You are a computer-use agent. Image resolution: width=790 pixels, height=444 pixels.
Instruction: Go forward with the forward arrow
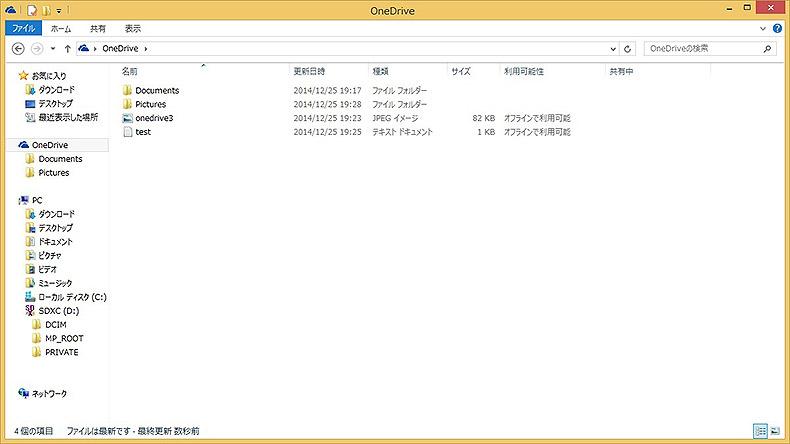(37, 48)
